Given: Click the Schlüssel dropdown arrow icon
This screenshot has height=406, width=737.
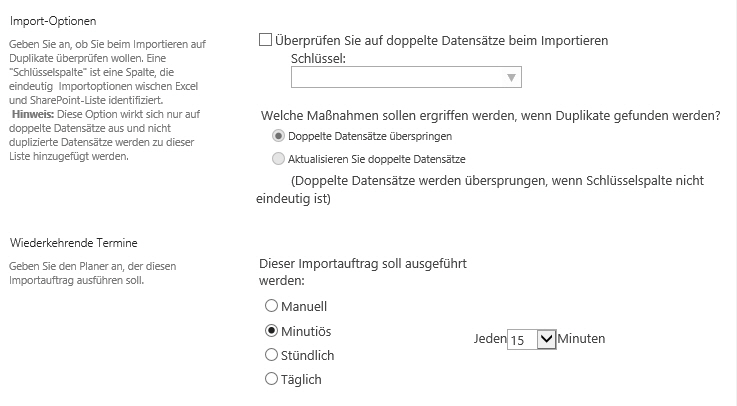Looking at the screenshot, I should pos(511,78).
